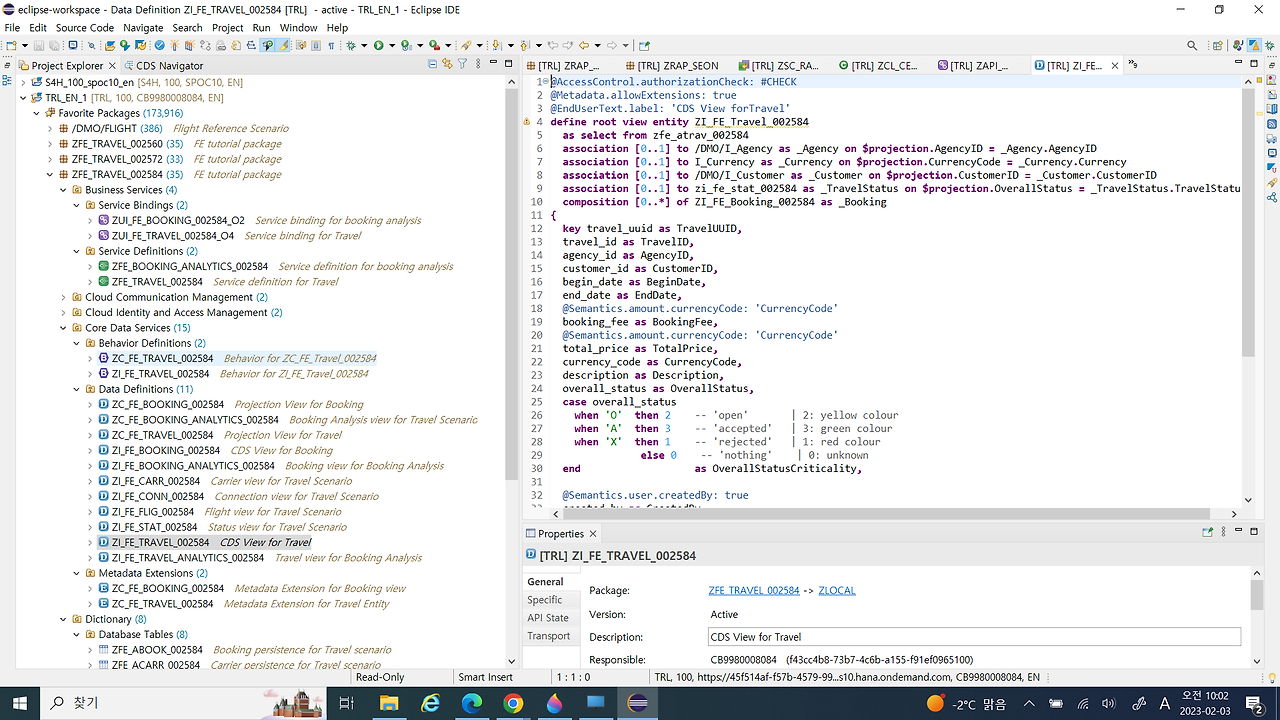Click the ZLOCAL package link

(x=837, y=590)
